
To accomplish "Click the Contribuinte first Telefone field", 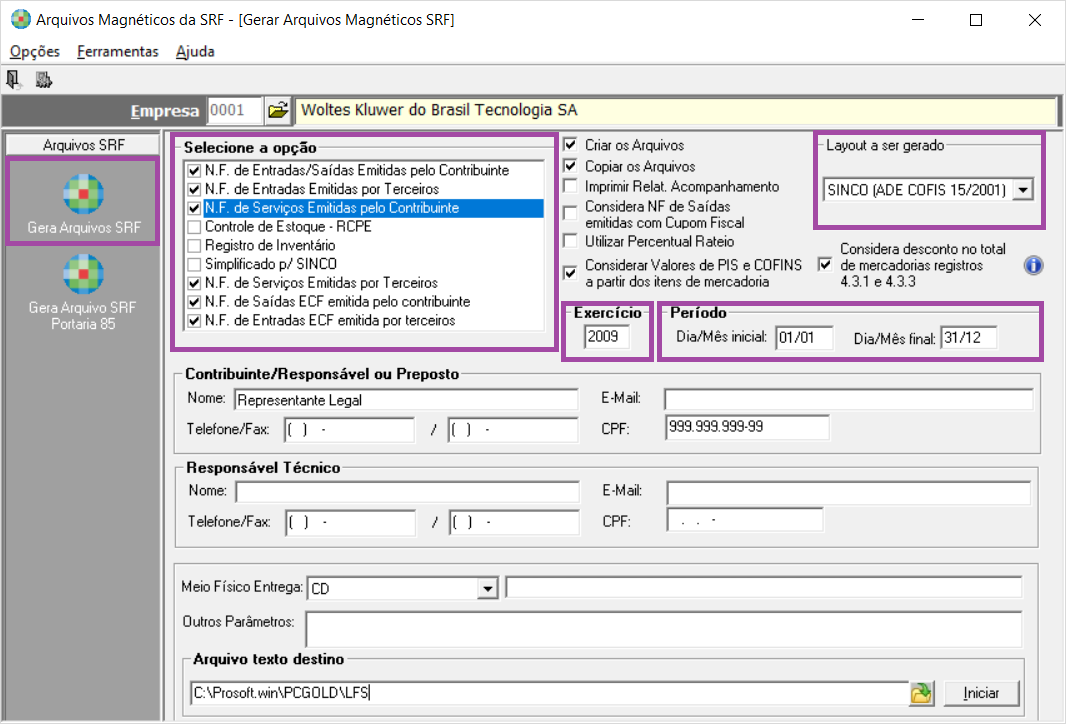I will (x=349, y=430).
